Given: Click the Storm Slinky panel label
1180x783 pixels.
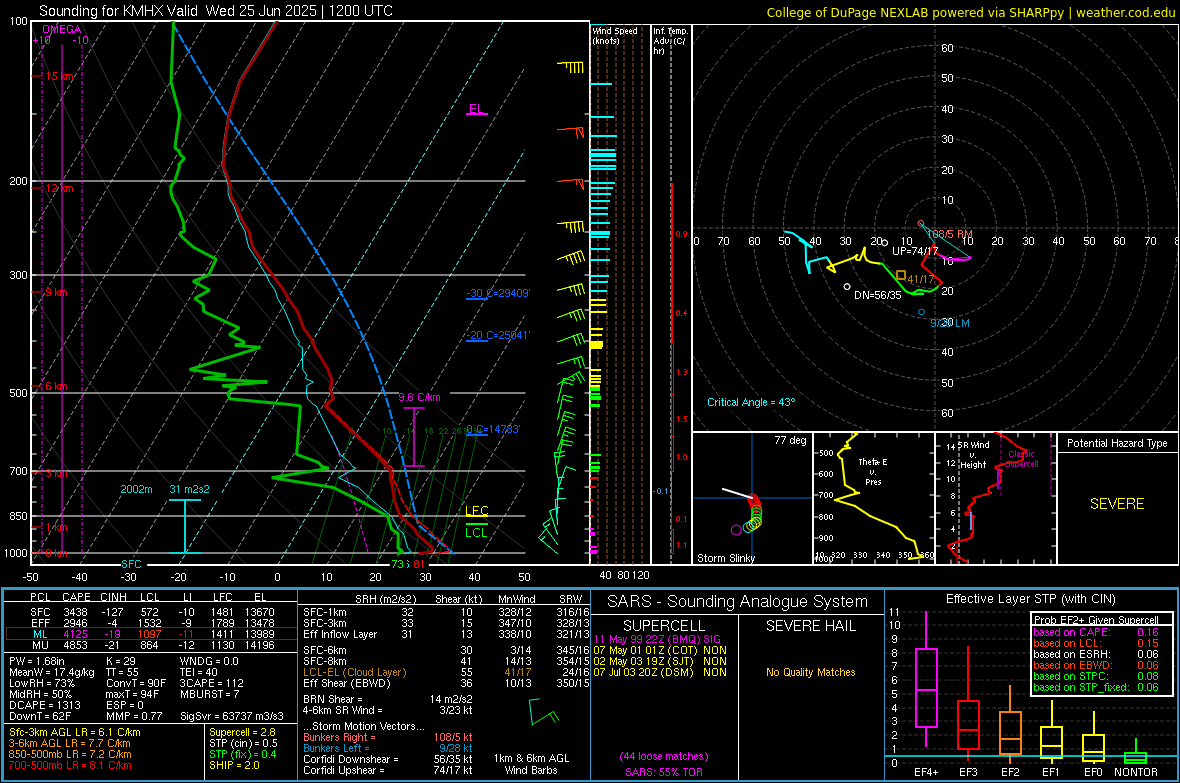Looking at the screenshot, I should coord(725,558).
